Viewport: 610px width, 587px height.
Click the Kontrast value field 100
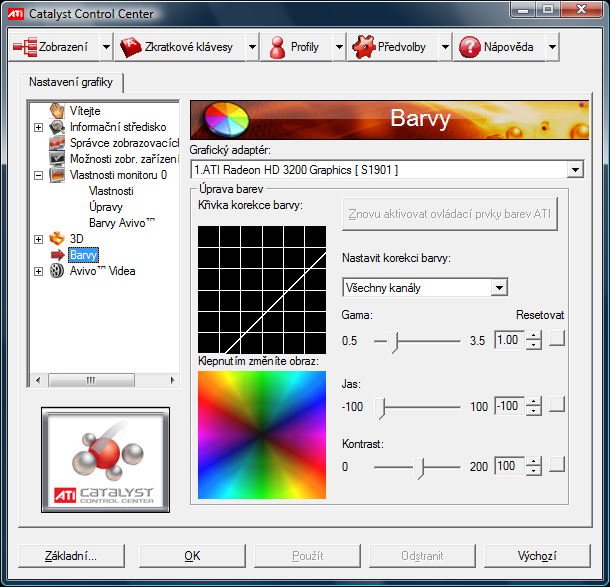coord(509,466)
